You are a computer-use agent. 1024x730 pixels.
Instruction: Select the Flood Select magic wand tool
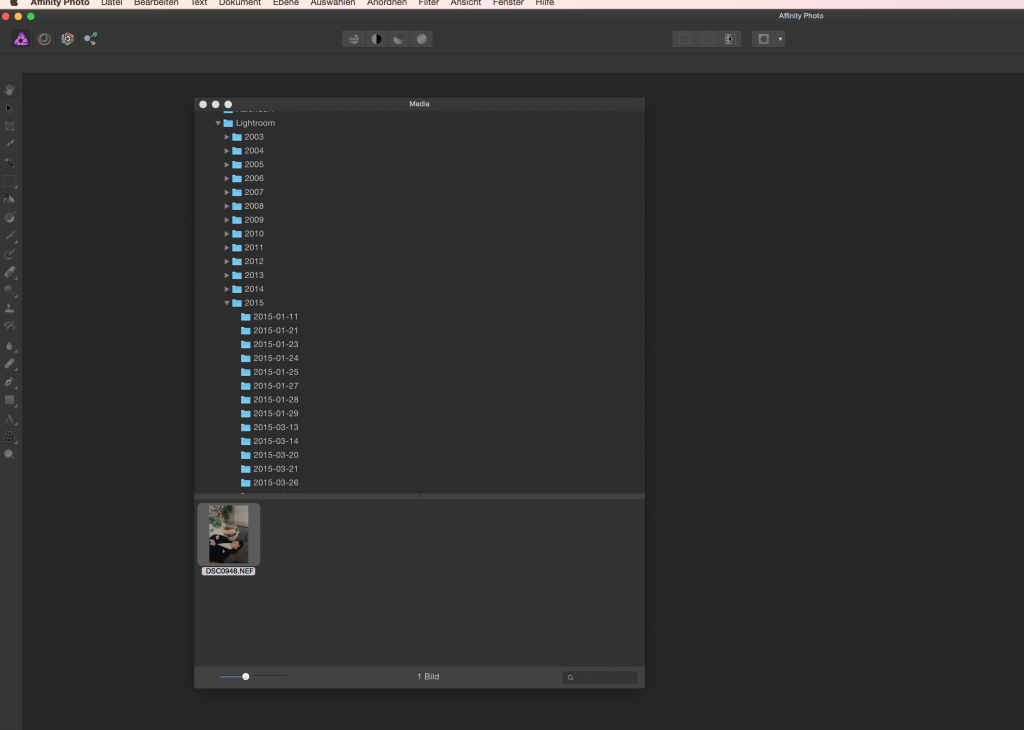point(9,163)
